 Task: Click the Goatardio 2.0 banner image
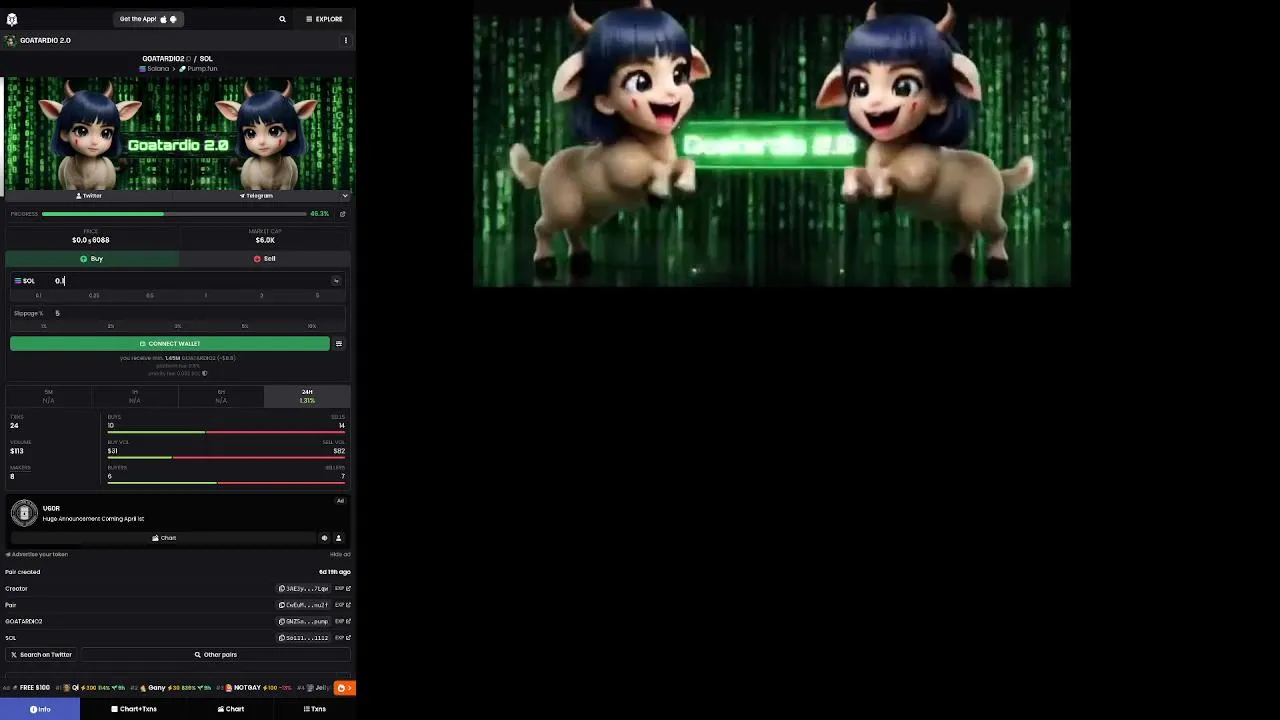point(178,133)
